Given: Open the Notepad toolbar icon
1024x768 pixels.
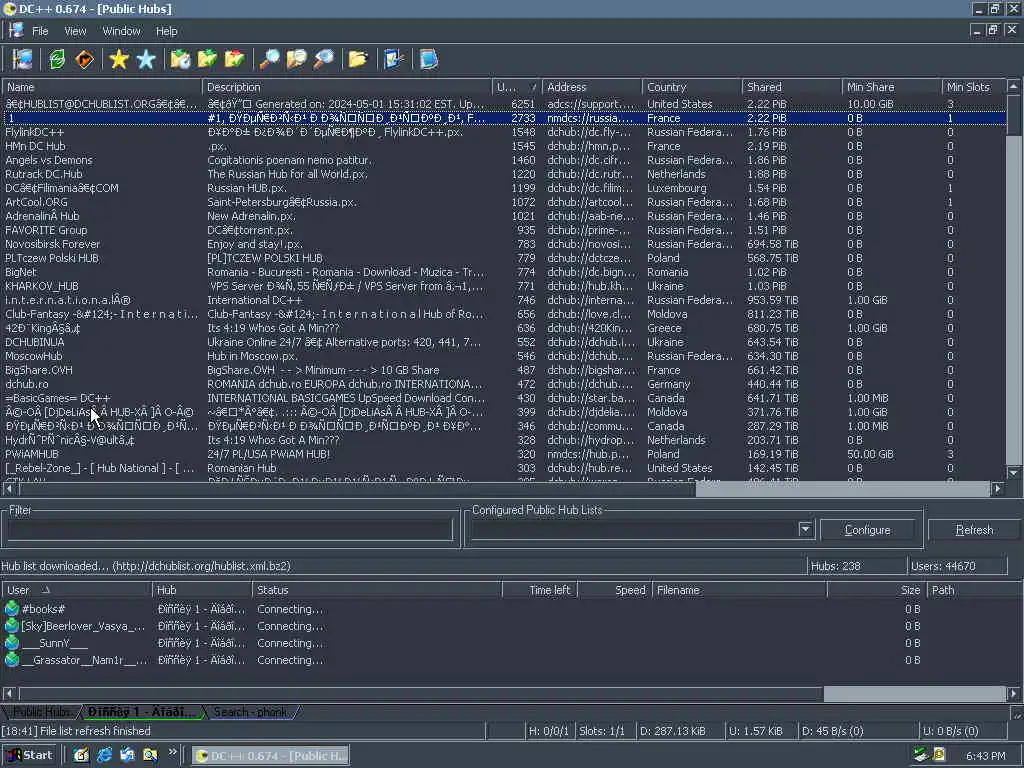Looking at the screenshot, I should pos(428,59).
